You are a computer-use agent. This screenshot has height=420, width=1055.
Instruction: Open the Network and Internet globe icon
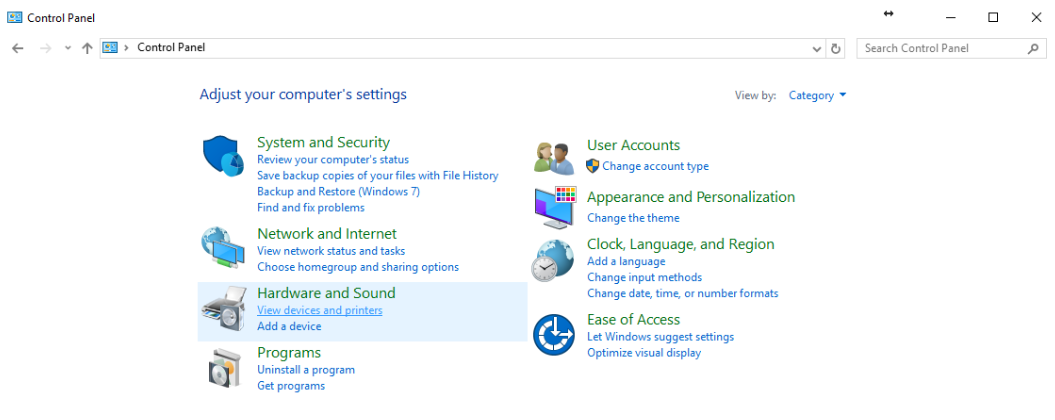[x=223, y=249]
